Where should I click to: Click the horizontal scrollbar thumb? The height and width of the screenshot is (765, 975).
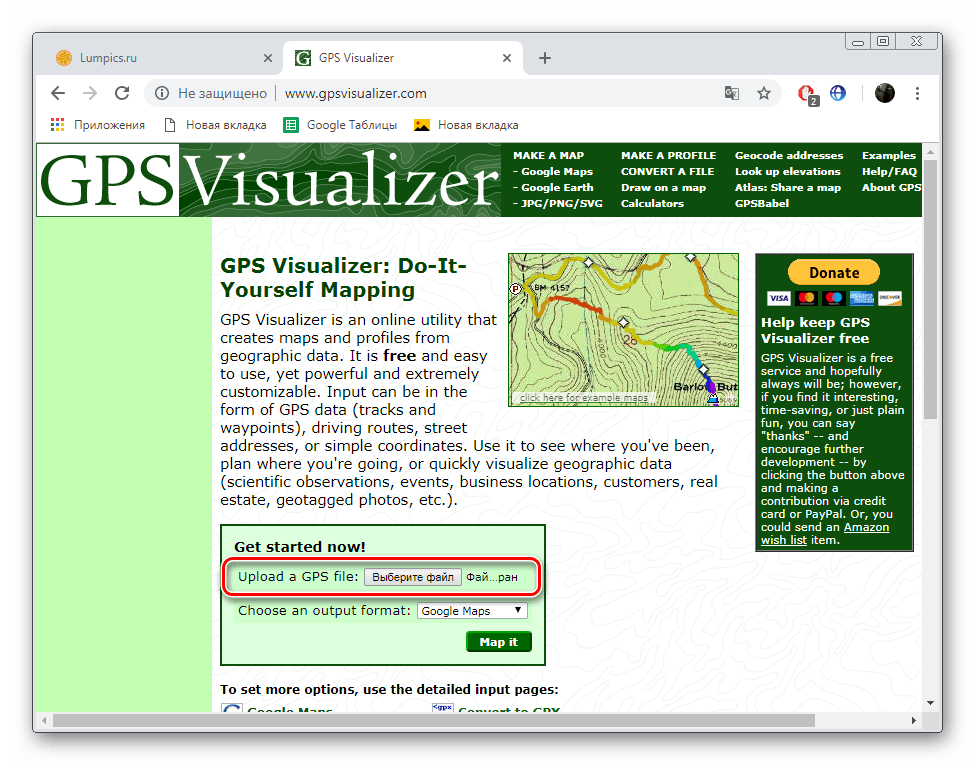(x=434, y=720)
